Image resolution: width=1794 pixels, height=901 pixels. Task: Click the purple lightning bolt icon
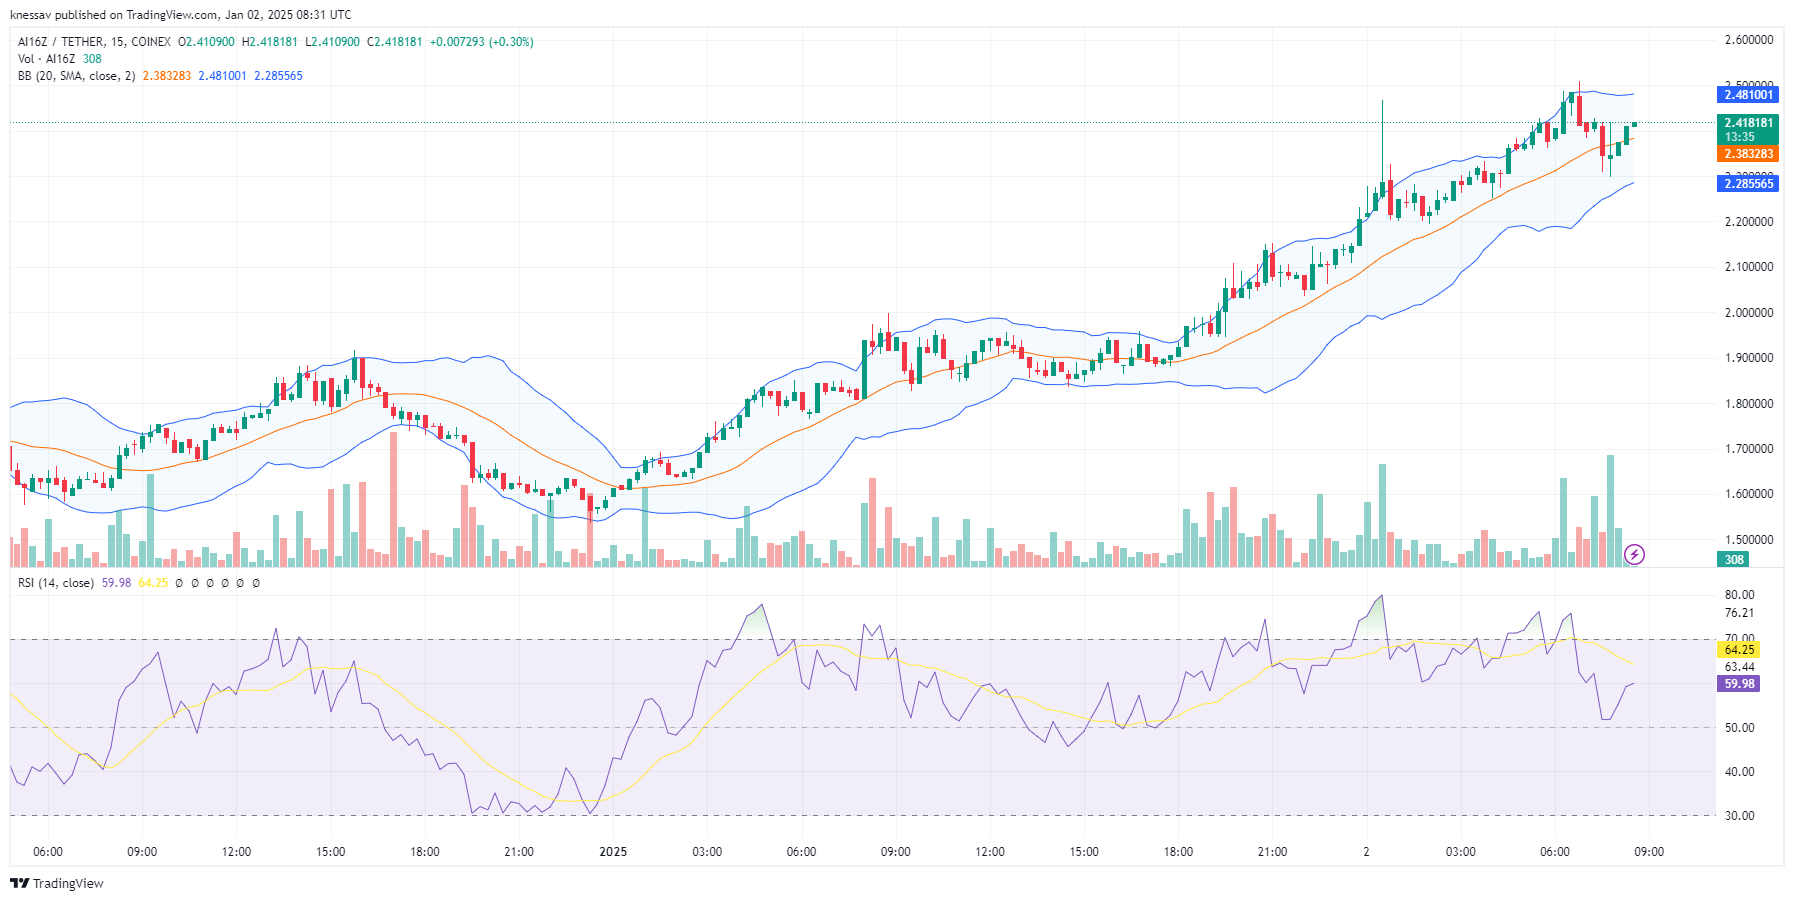point(1634,554)
